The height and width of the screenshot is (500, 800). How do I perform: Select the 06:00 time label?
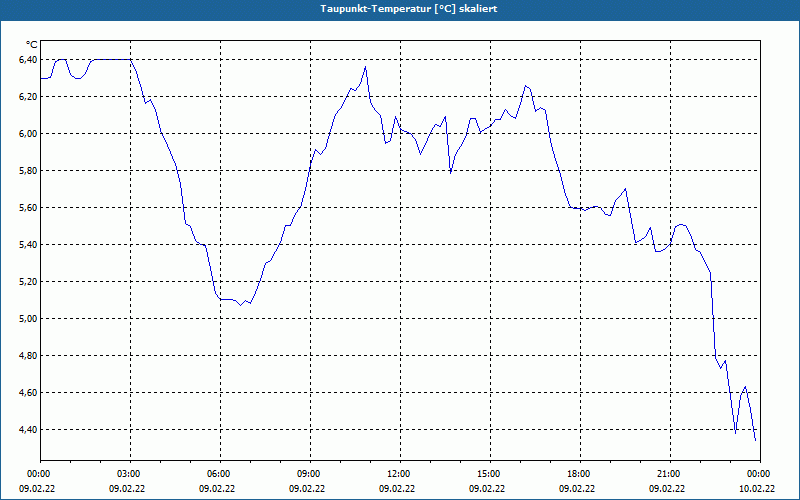[220, 474]
